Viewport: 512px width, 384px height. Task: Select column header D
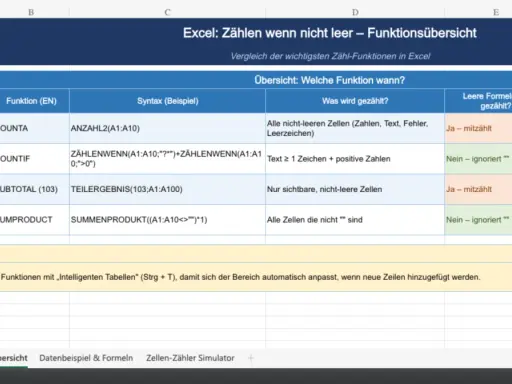355,13
